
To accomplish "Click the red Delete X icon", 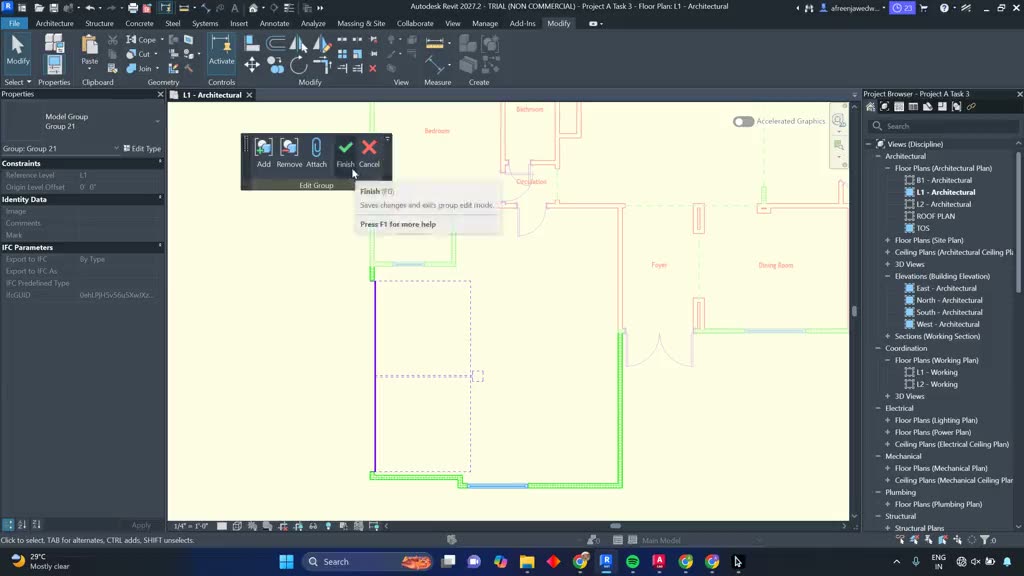I will tap(373, 68).
